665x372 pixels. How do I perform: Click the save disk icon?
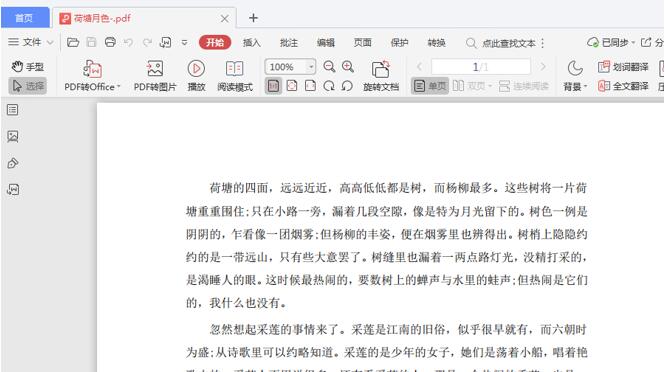coord(91,42)
